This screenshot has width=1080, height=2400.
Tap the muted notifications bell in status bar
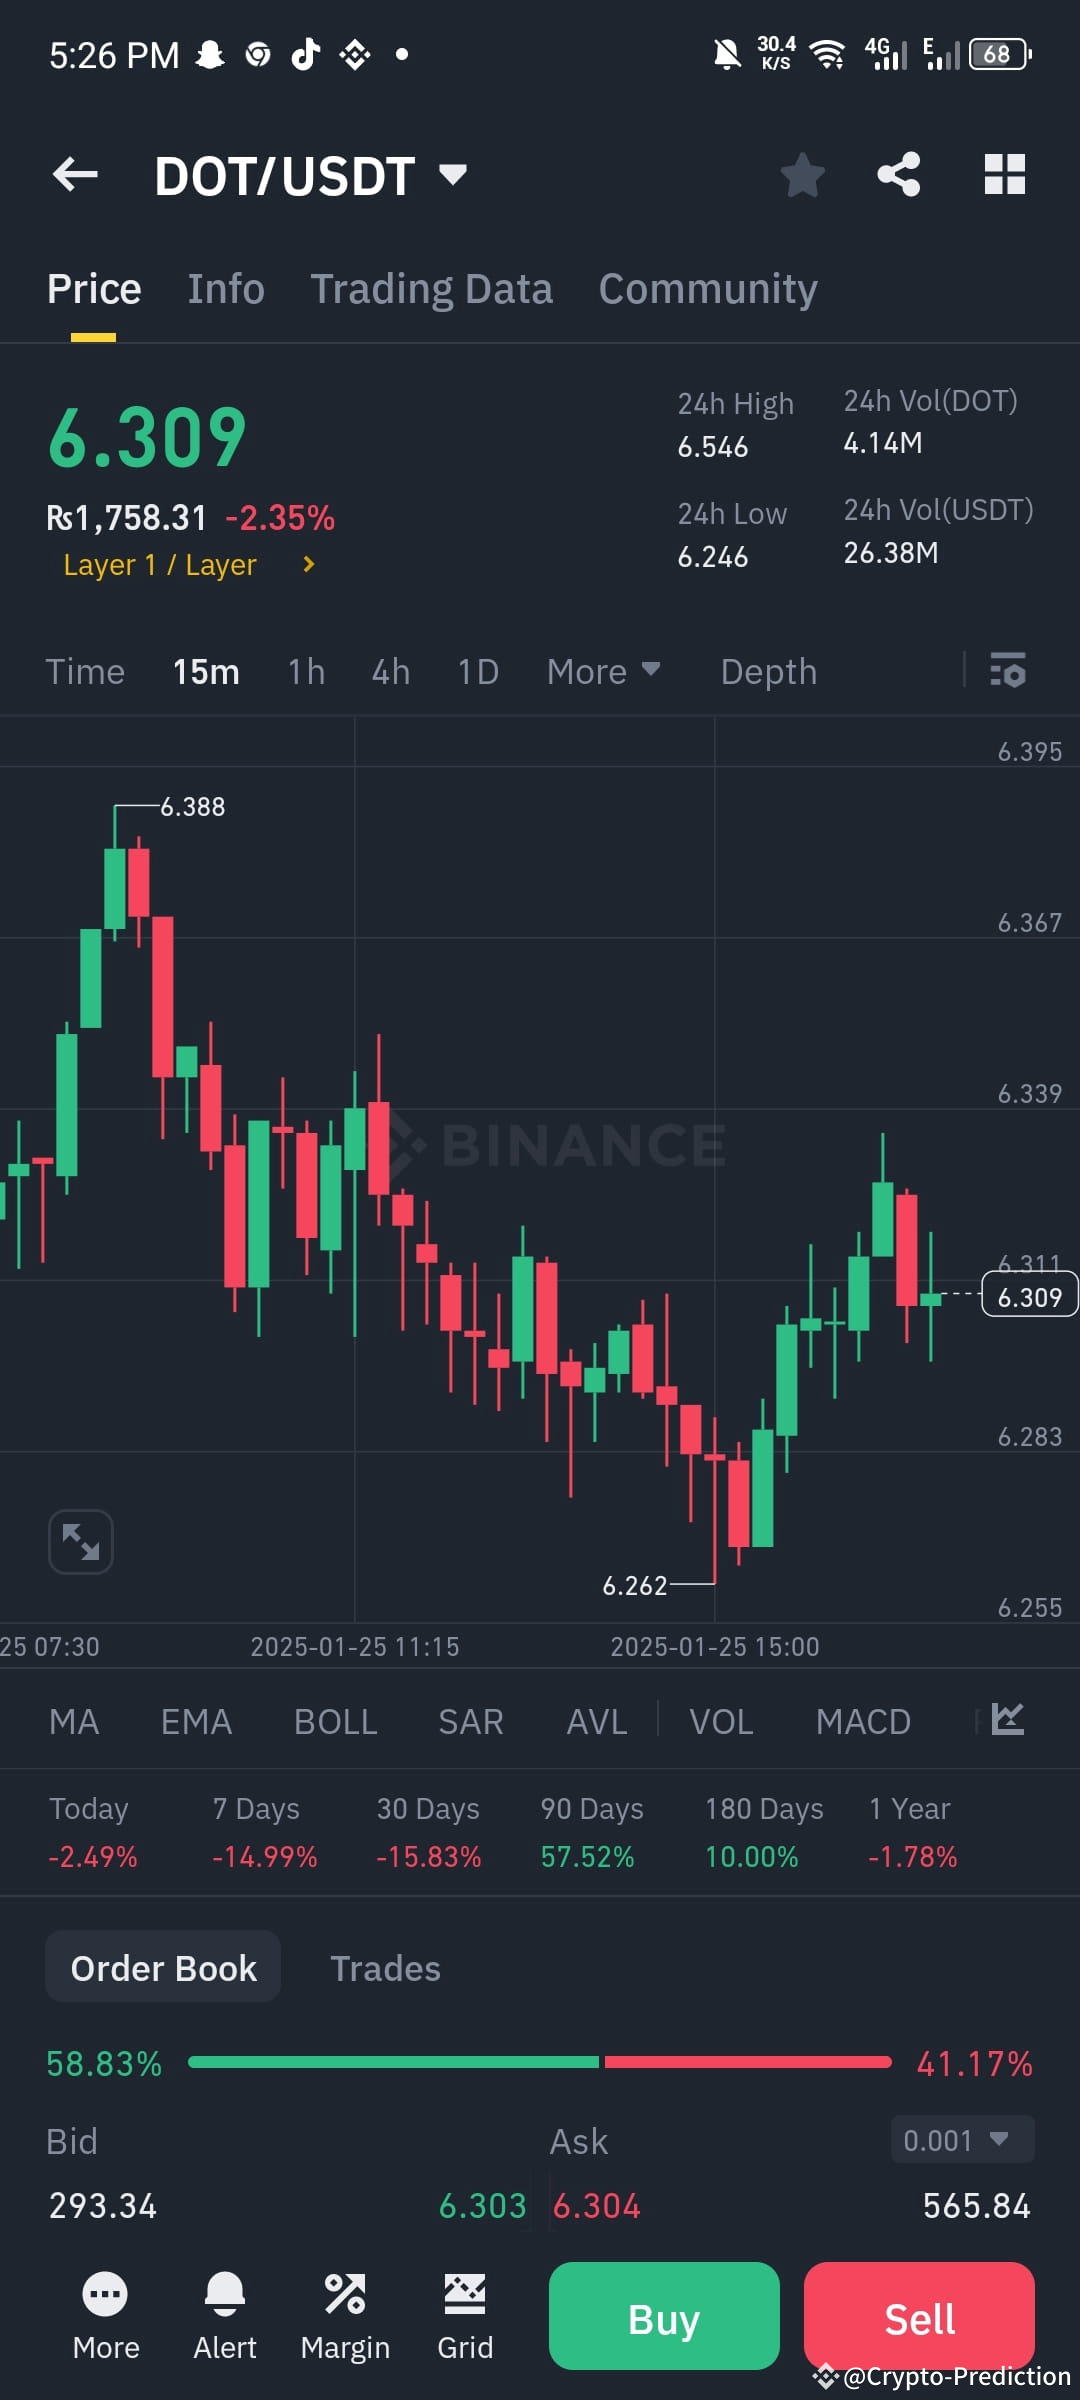click(727, 54)
